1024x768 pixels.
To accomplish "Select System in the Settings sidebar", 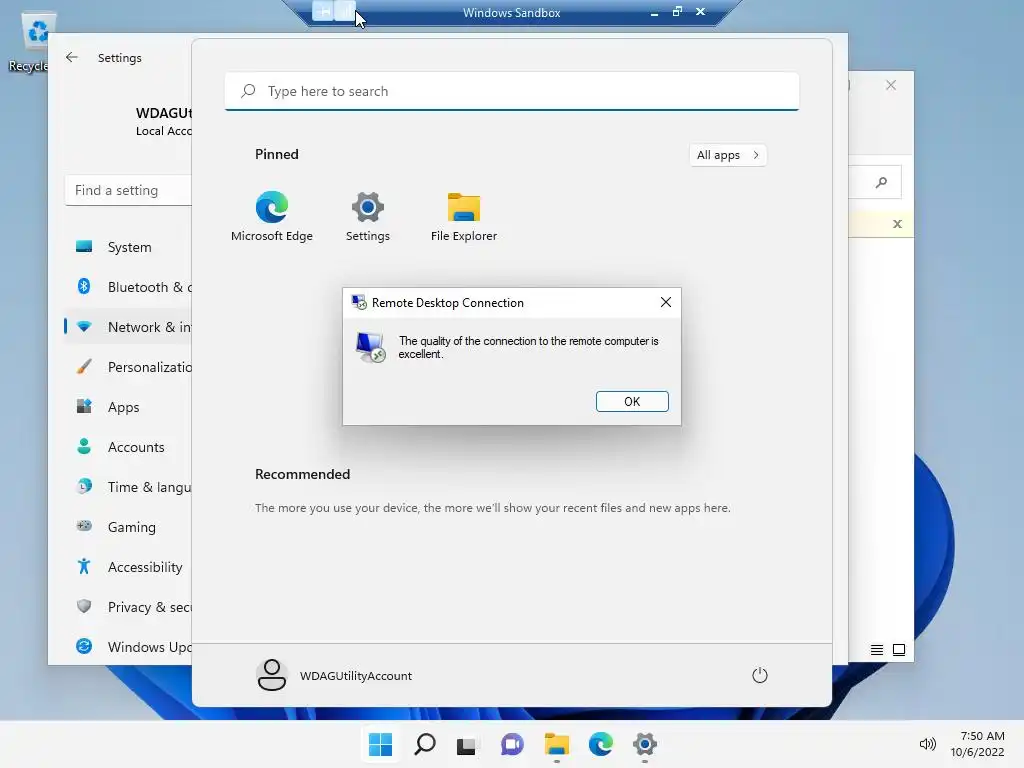I will pyautogui.click(x=129, y=247).
